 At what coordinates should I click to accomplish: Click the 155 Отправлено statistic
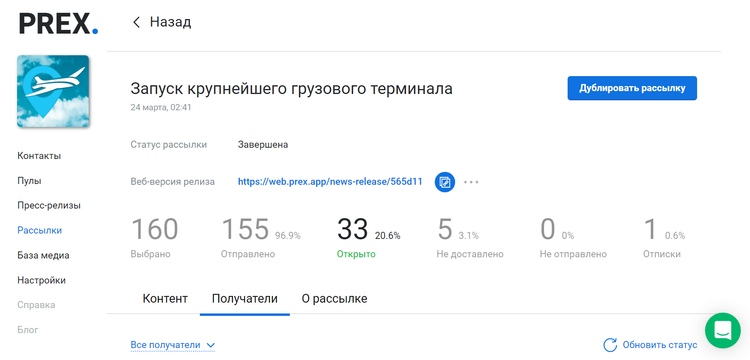(261, 237)
